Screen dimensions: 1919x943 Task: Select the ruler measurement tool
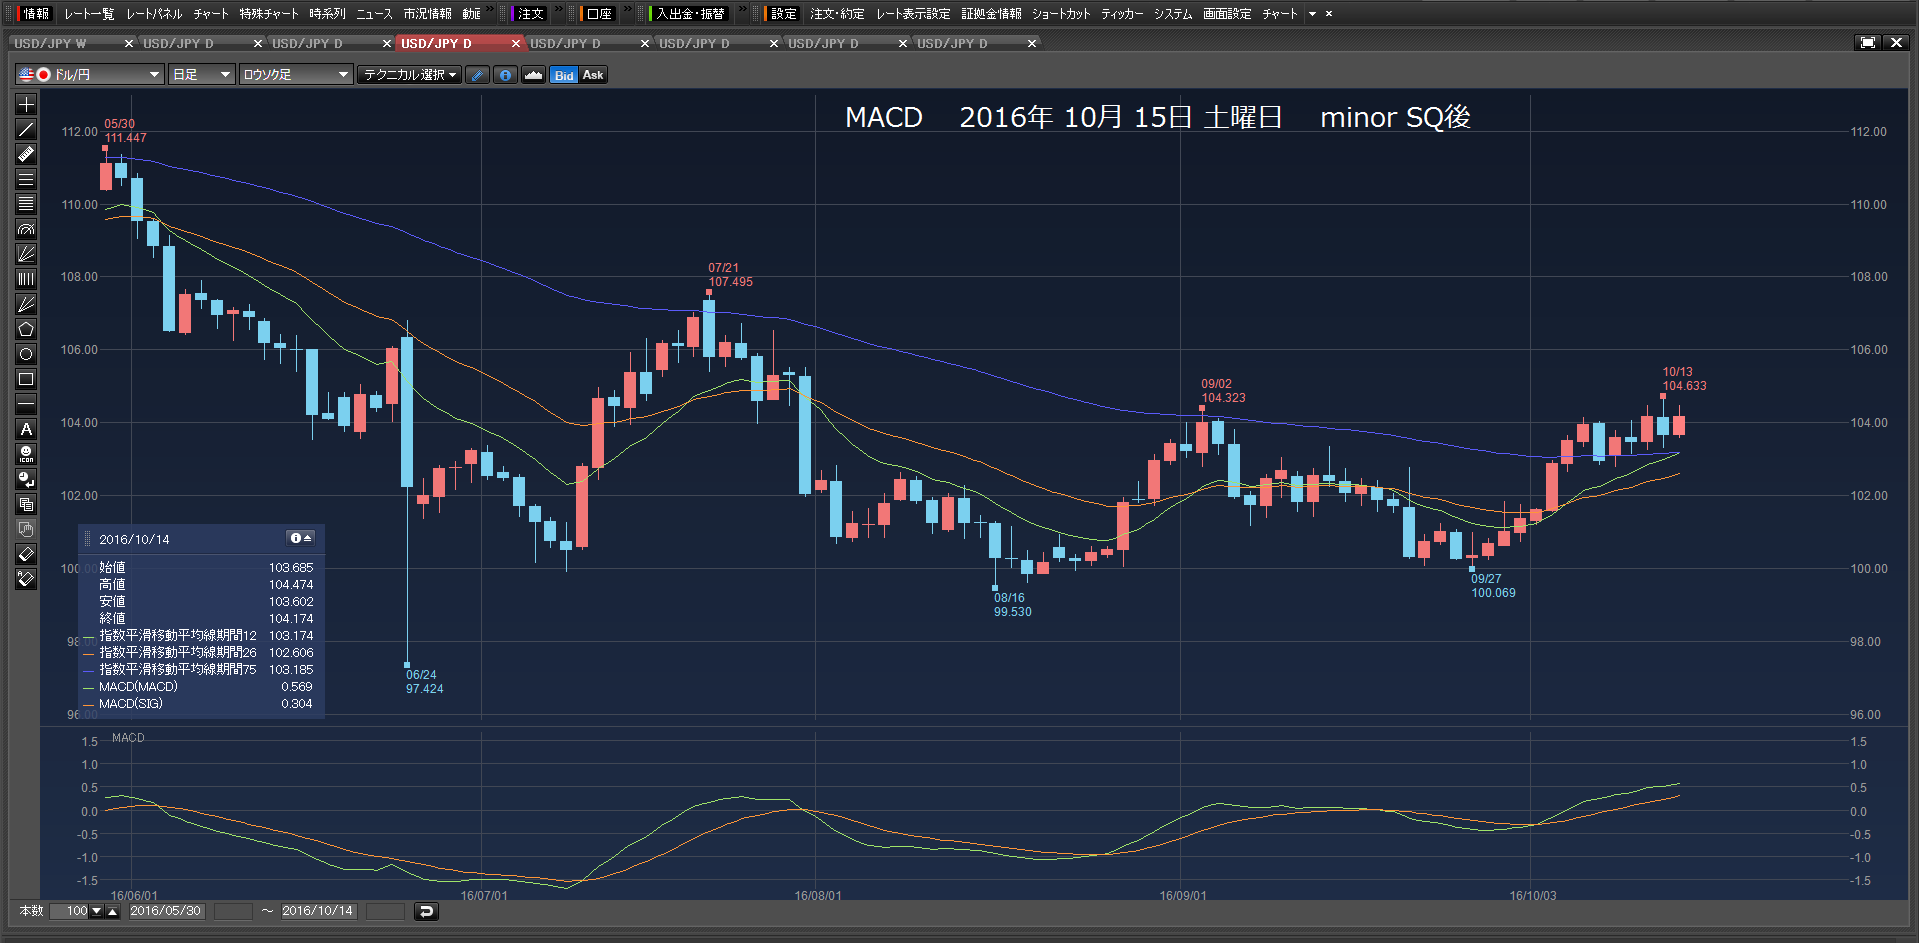26,154
